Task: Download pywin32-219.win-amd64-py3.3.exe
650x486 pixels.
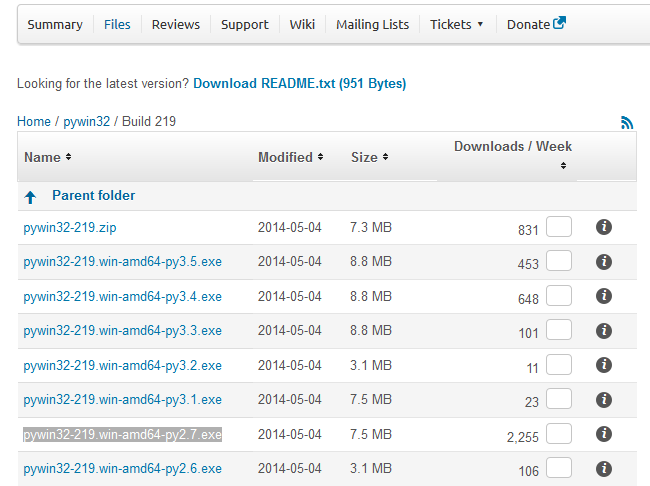Action: coord(122,330)
